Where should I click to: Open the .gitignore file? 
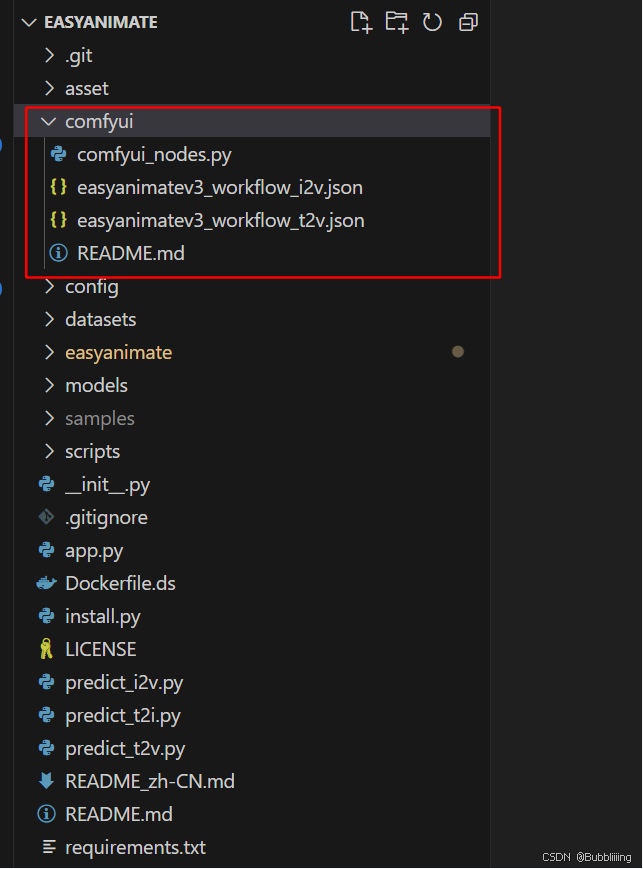106,518
